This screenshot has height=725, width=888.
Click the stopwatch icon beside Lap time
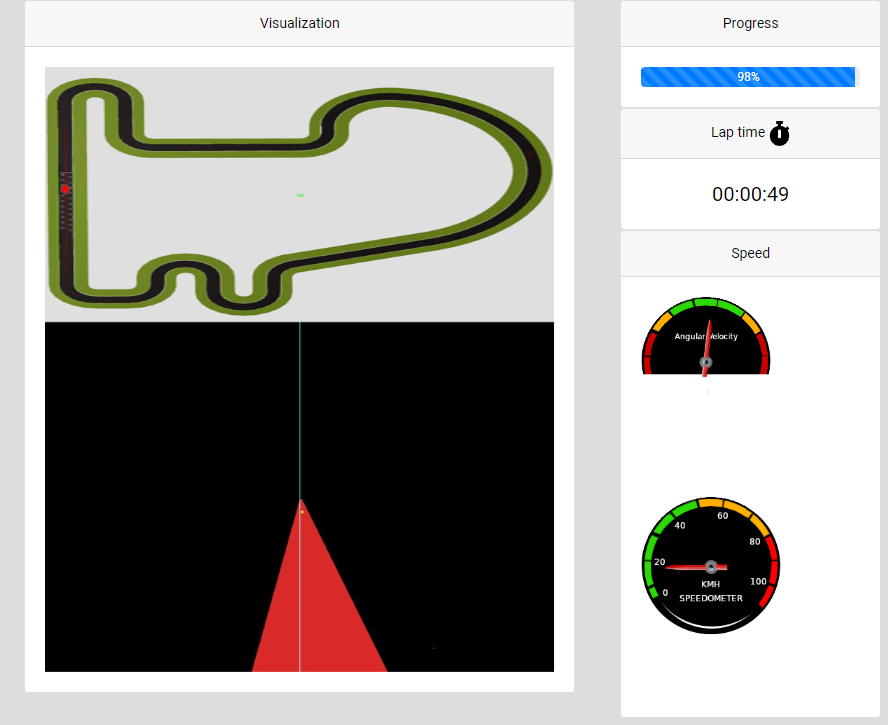[x=780, y=133]
